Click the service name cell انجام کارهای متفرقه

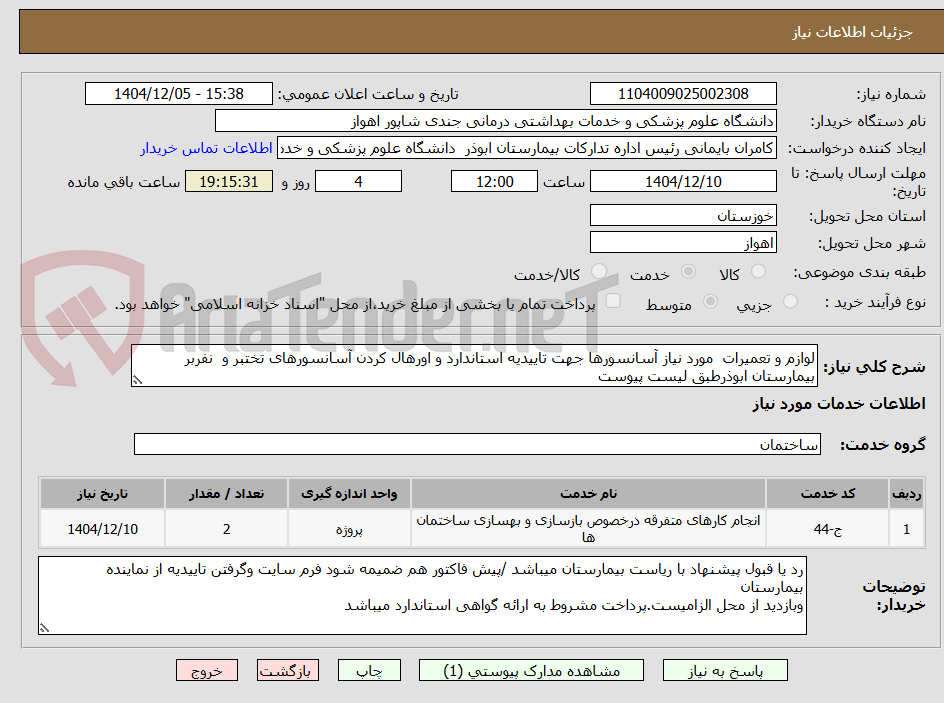tap(588, 529)
